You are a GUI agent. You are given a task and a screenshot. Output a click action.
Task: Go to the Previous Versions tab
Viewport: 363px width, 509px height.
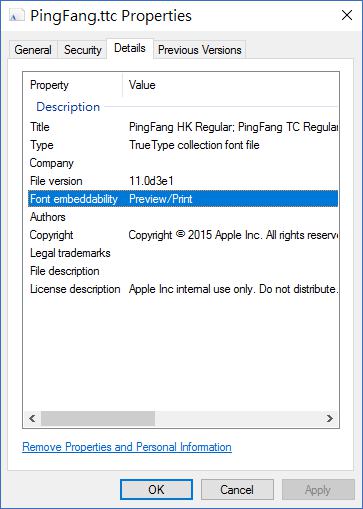point(200,50)
